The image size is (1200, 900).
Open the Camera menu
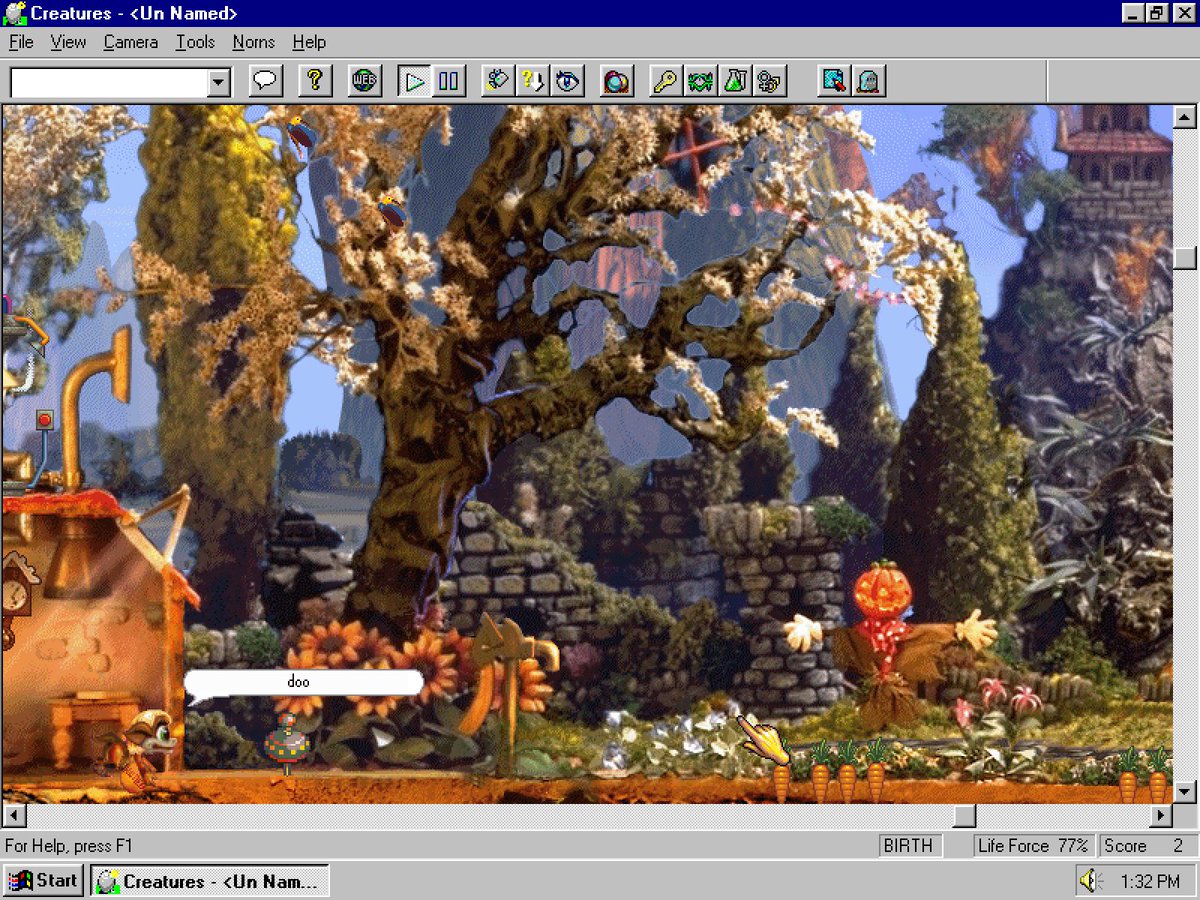click(x=130, y=42)
